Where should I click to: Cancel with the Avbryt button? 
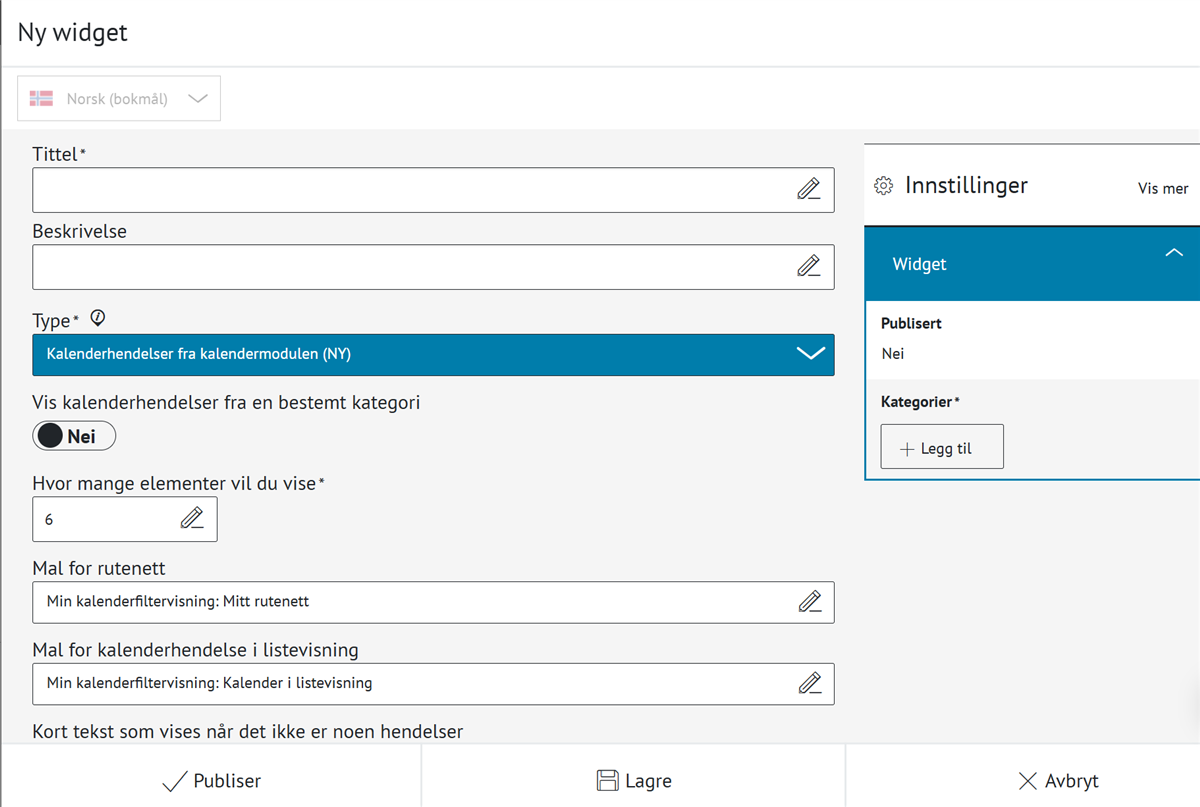[1058, 781]
